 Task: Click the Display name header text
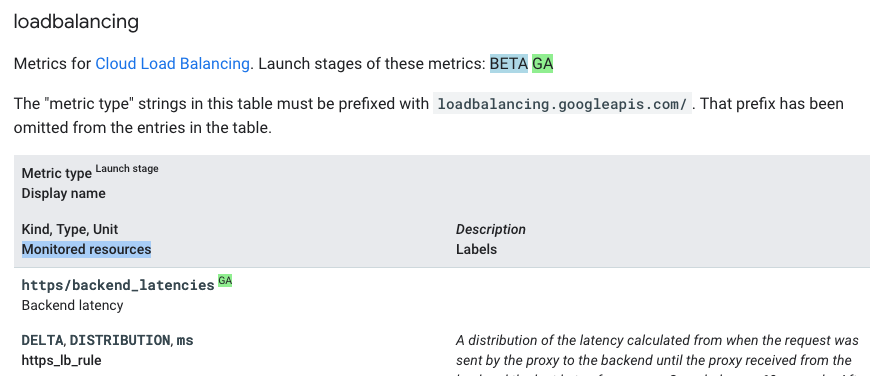[63, 193]
